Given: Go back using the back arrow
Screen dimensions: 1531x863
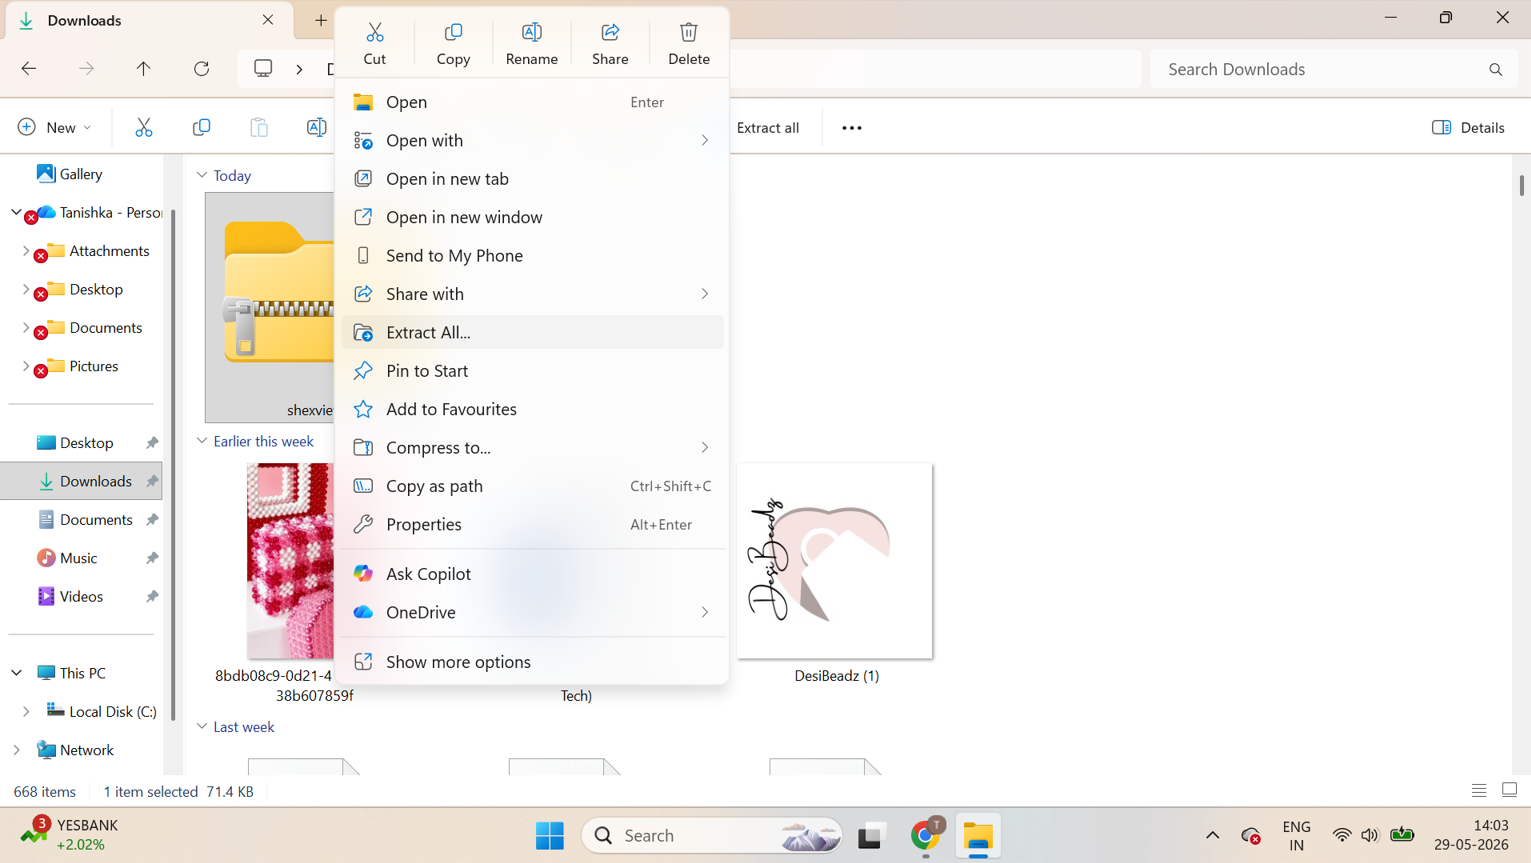Looking at the screenshot, I should [29, 69].
